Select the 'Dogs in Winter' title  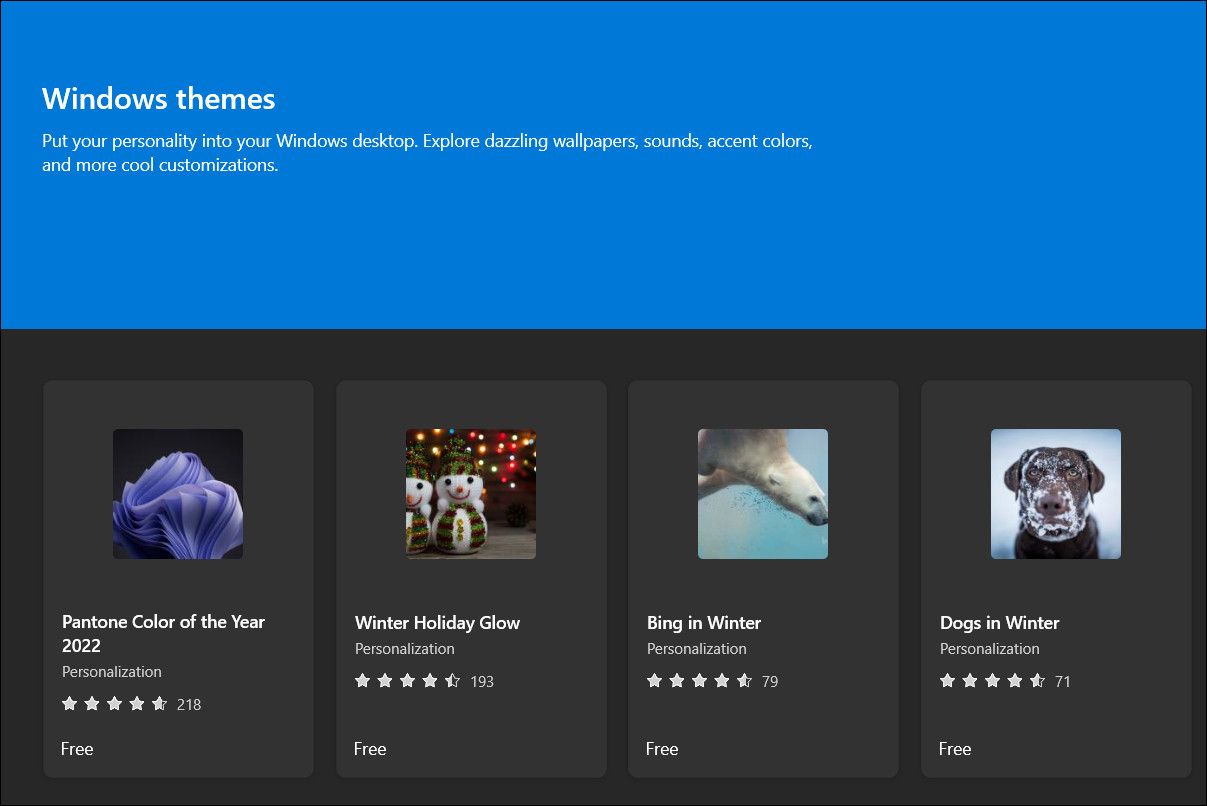[999, 622]
